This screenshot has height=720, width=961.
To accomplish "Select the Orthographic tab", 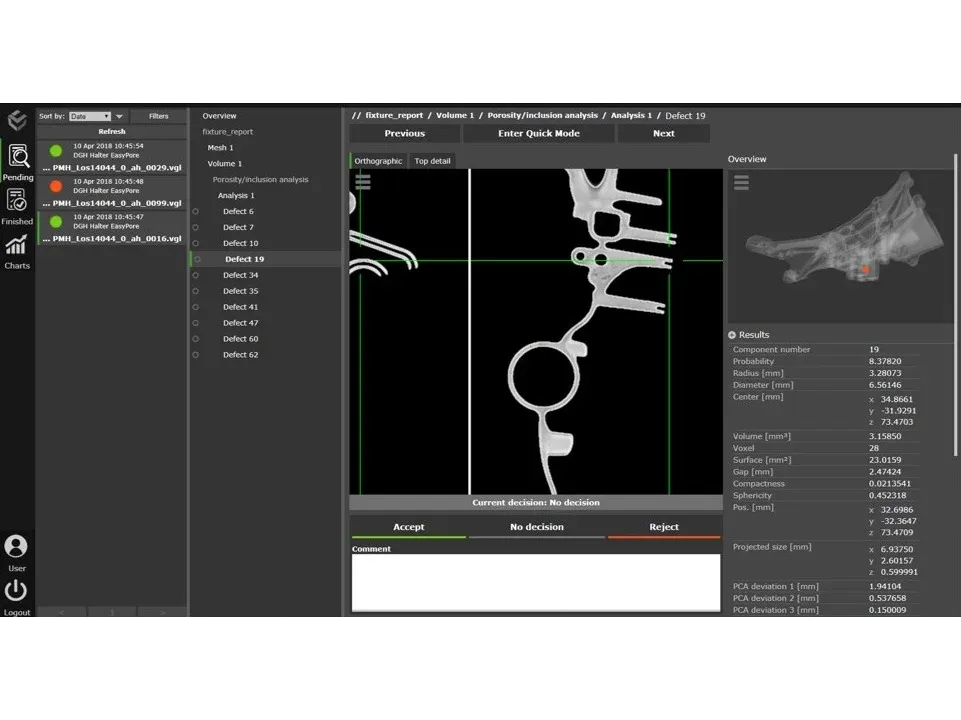I will click(x=378, y=161).
